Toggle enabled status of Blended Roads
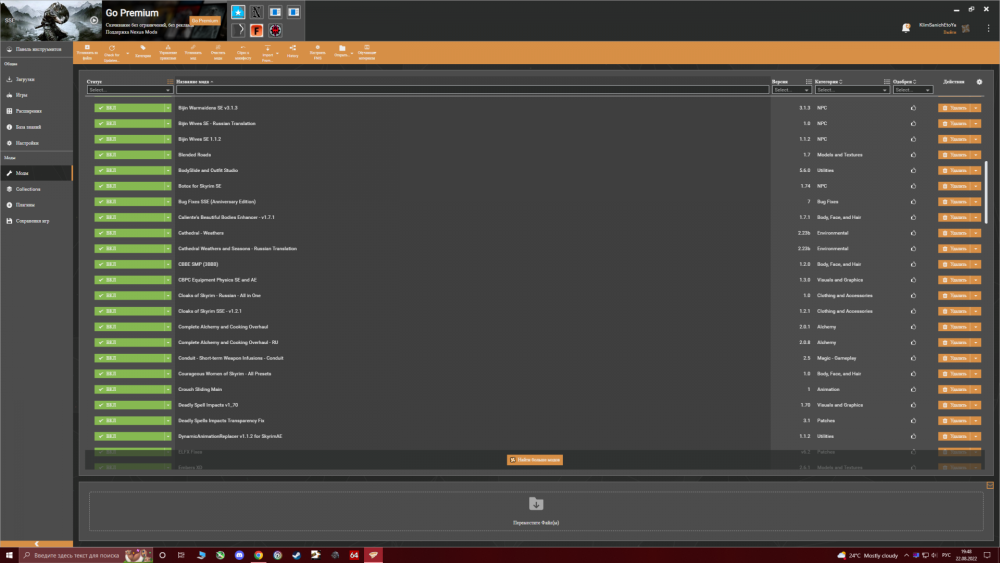The image size is (1000, 563). coord(129,155)
